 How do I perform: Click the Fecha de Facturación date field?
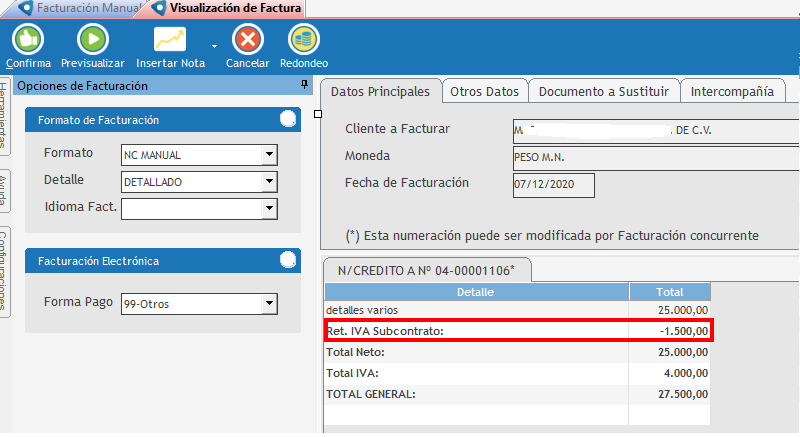point(552,185)
